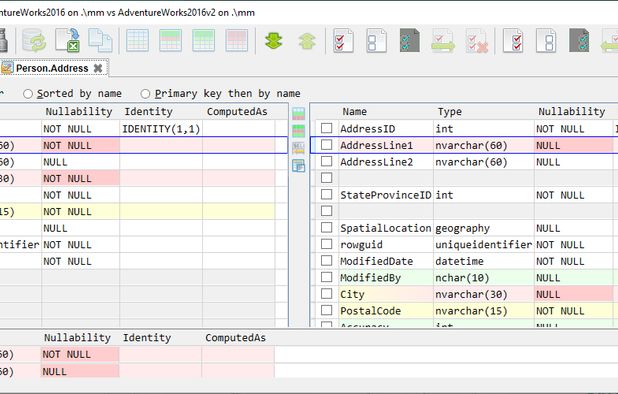Screen dimensions: 618x394
Task: Click the AddressLine2 name cell
Action: coord(386,162)
